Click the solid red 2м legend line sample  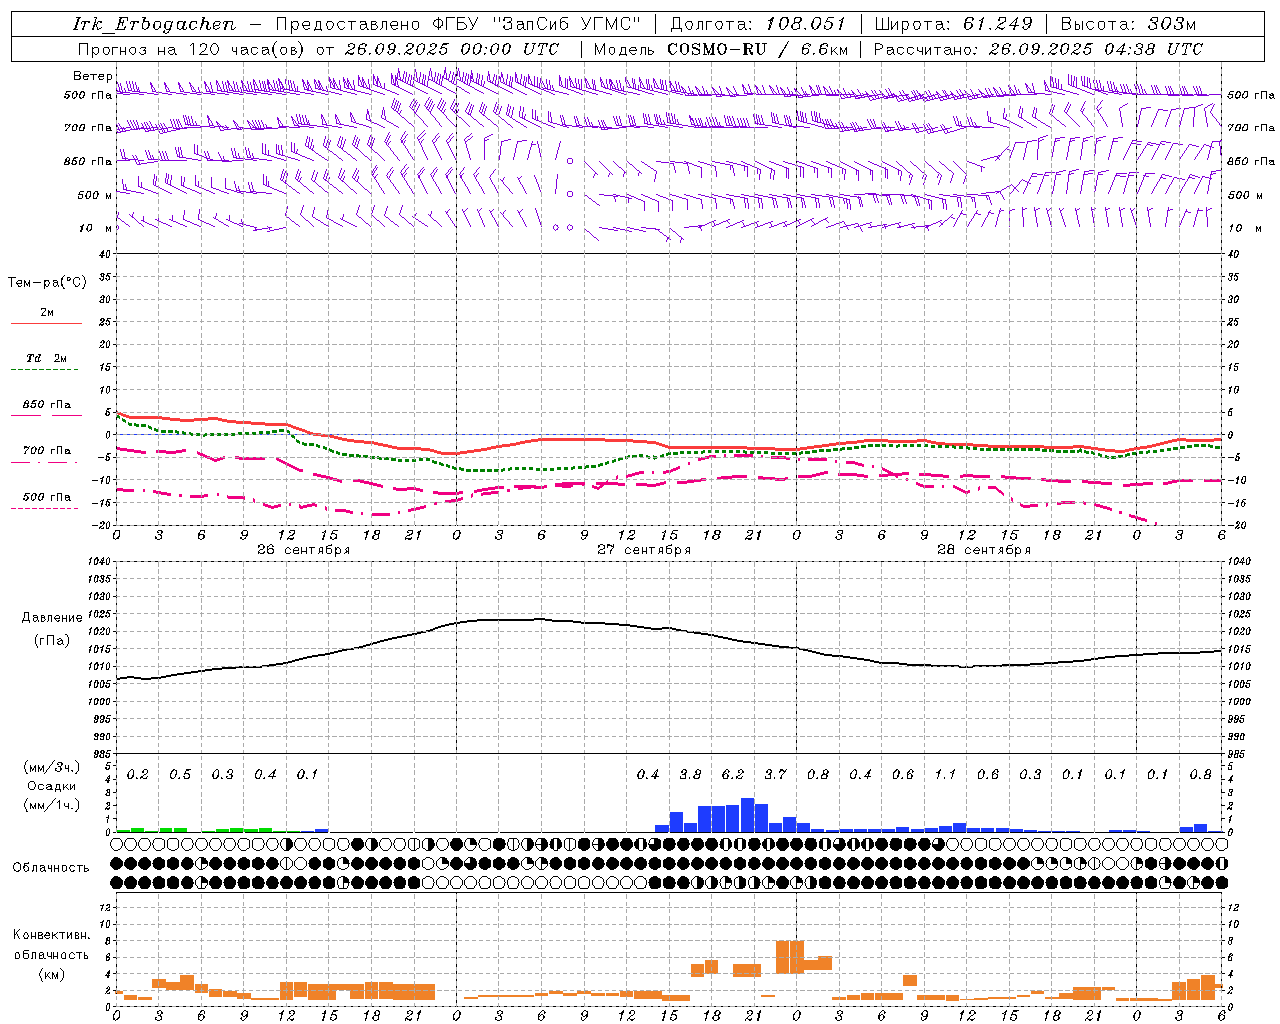coord(46,323)
